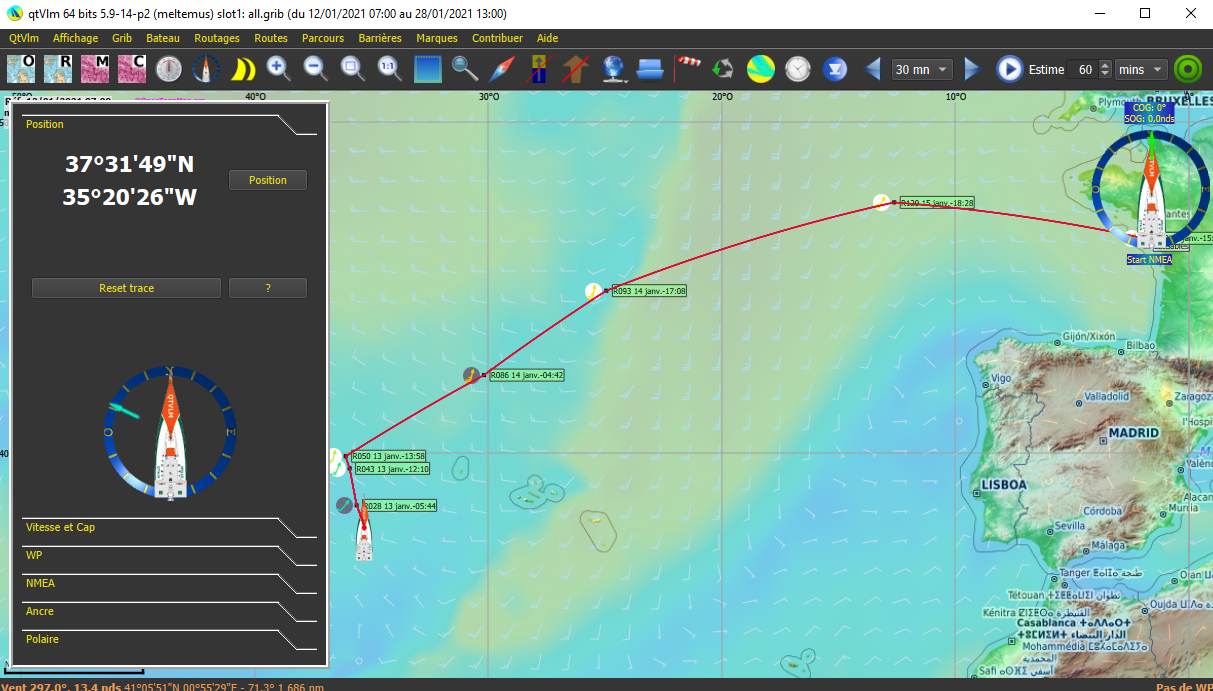Screen dimensions: 1213x691
Task: Click the red-blue compass needle icon
Action: point(503,69)
